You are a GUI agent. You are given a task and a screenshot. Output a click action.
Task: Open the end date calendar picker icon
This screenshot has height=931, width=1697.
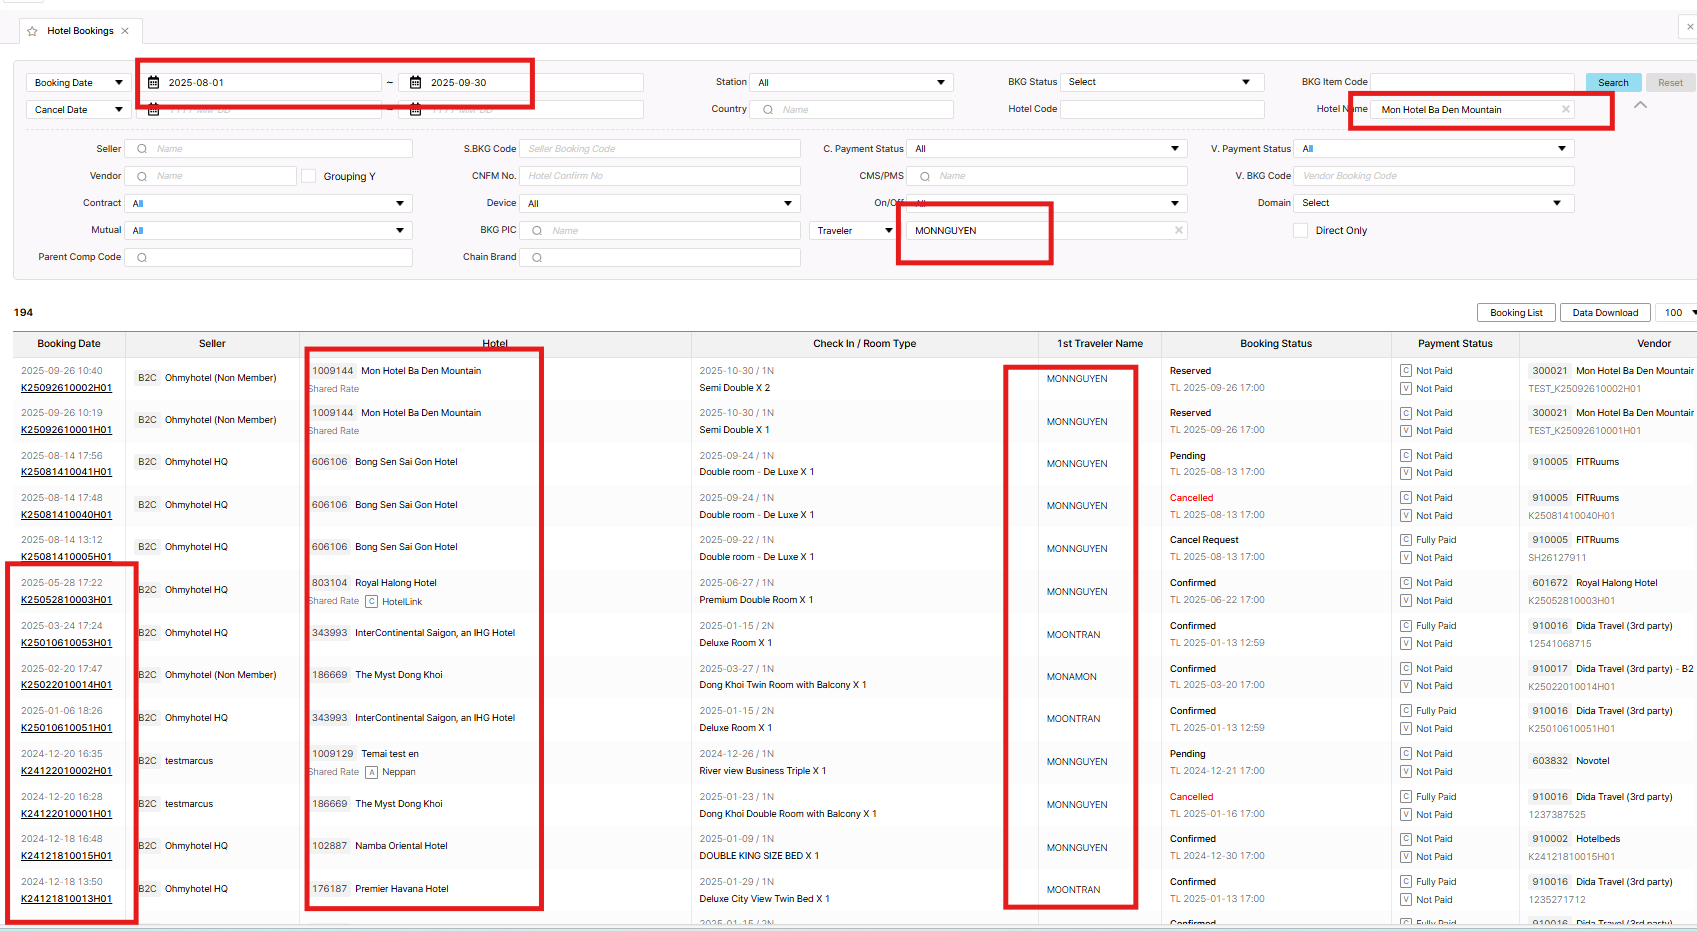tap(416, 83)
